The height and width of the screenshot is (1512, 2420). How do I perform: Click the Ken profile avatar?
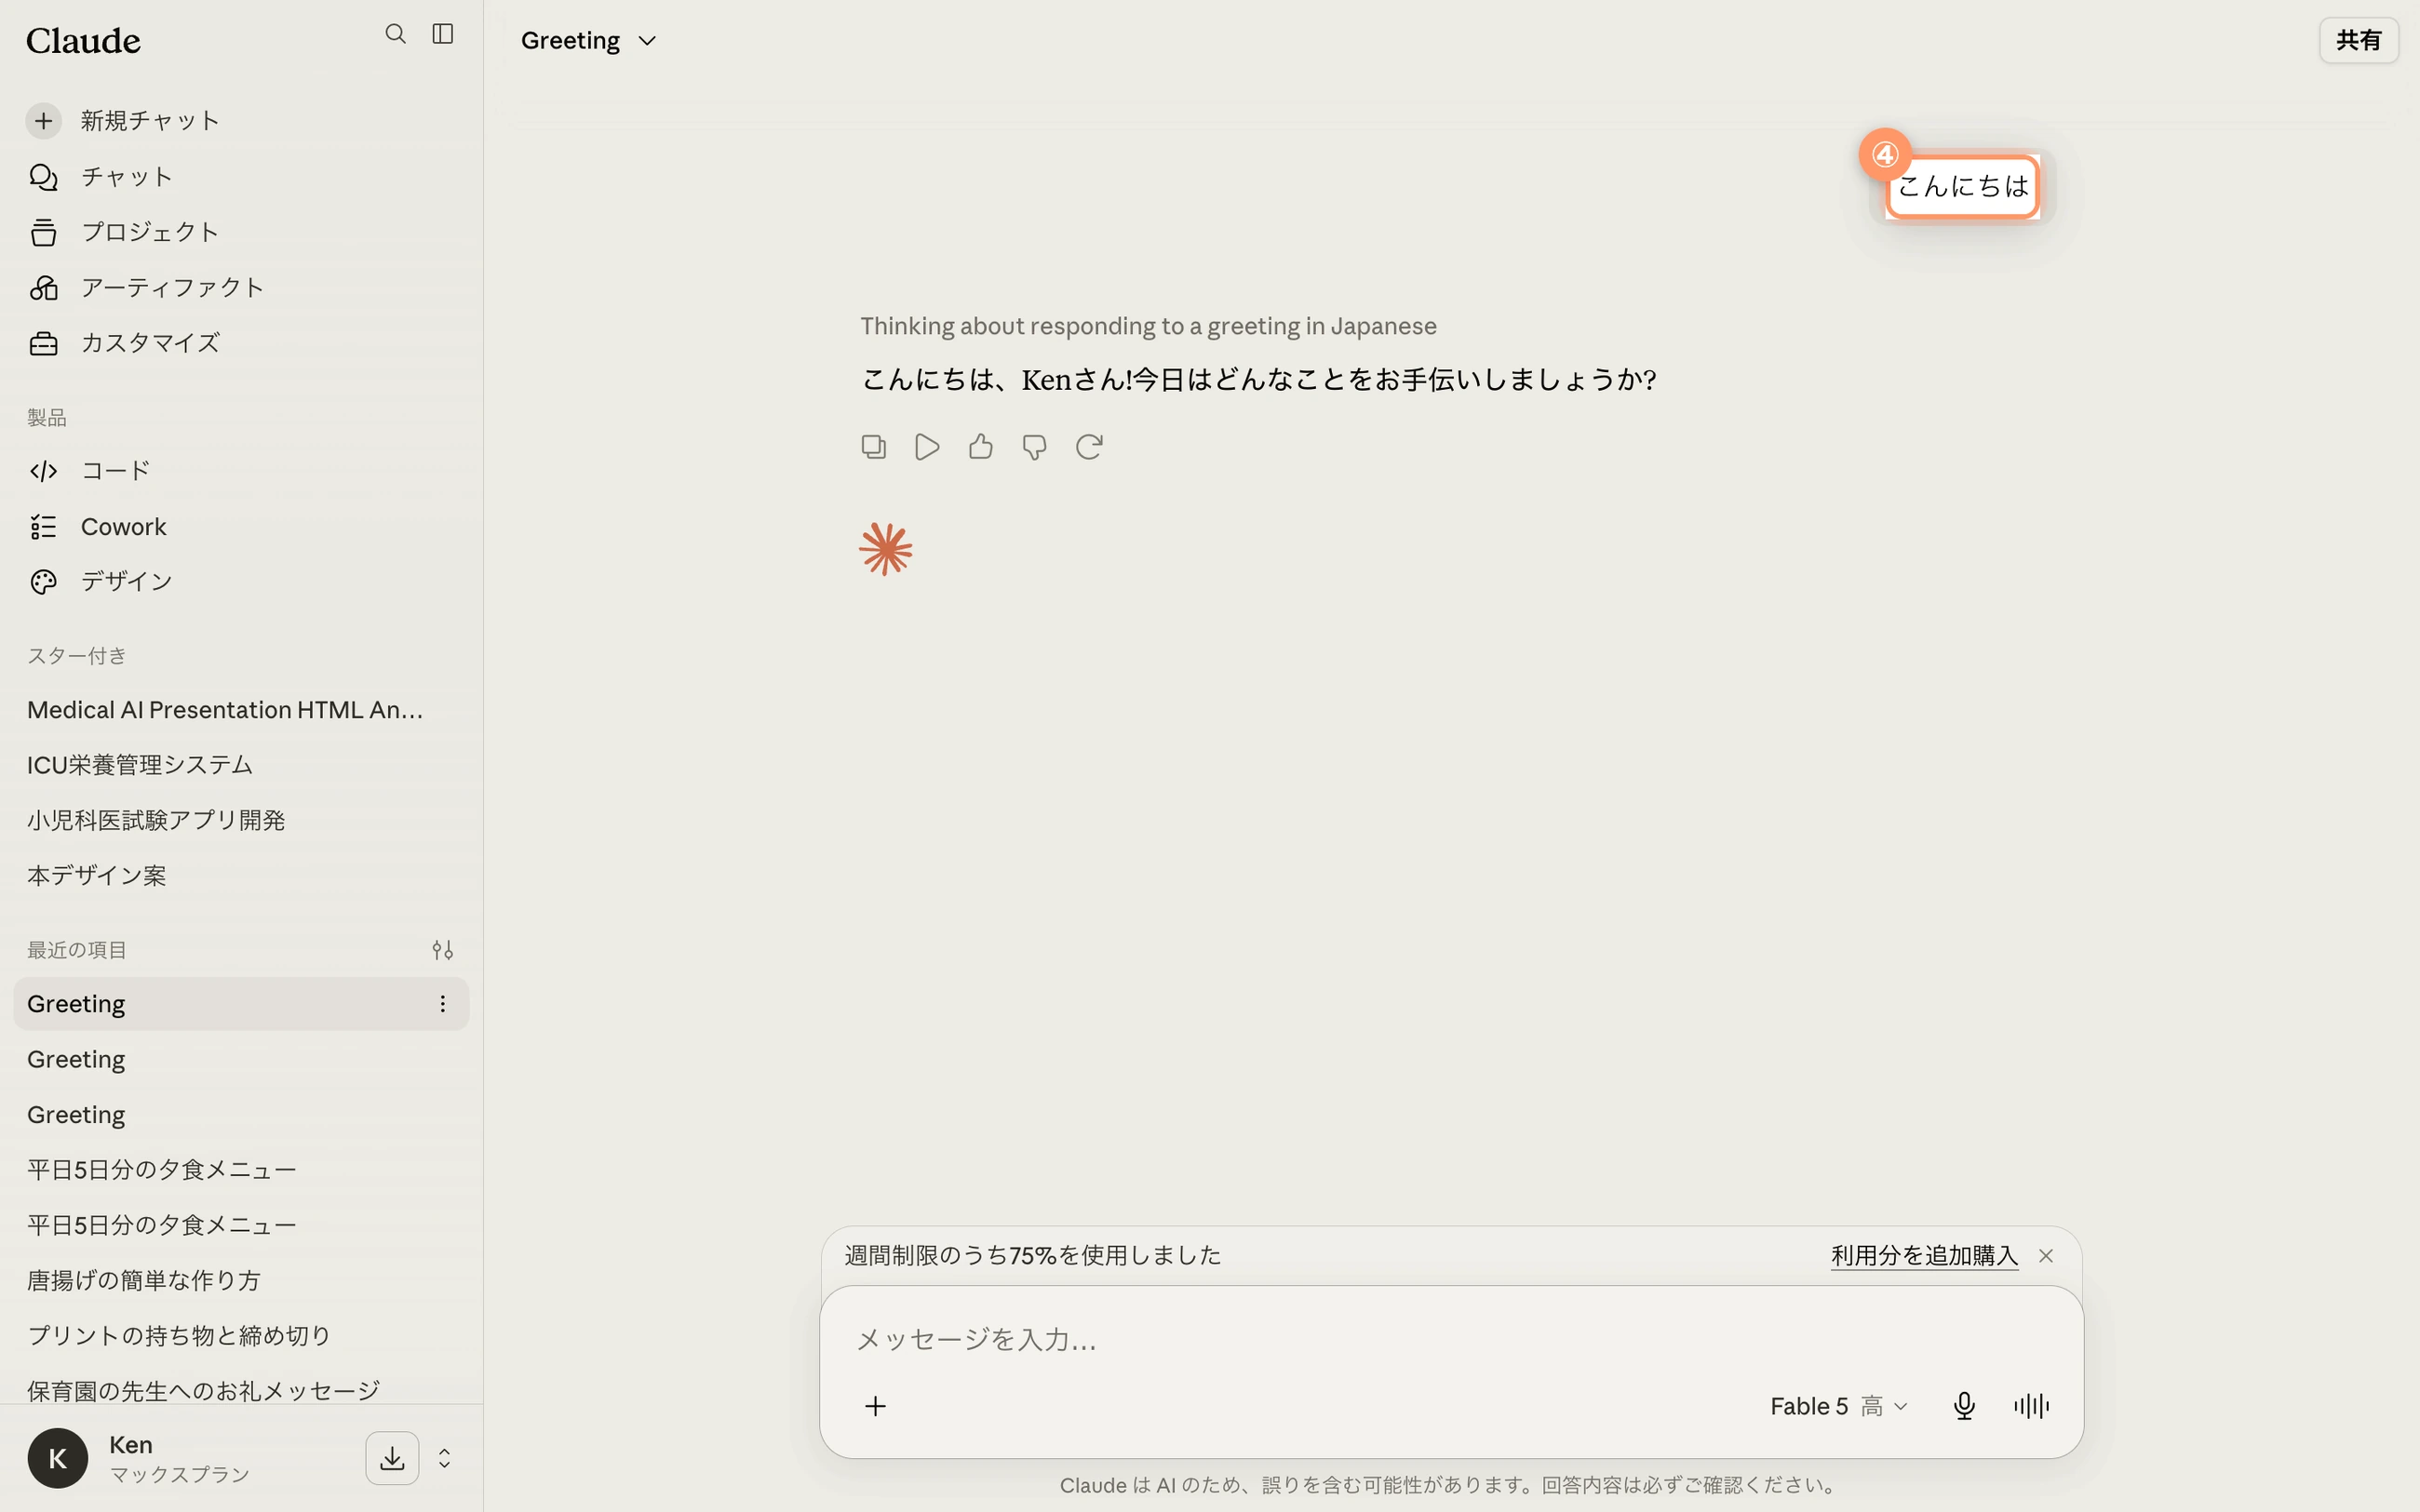point(58,1459)
